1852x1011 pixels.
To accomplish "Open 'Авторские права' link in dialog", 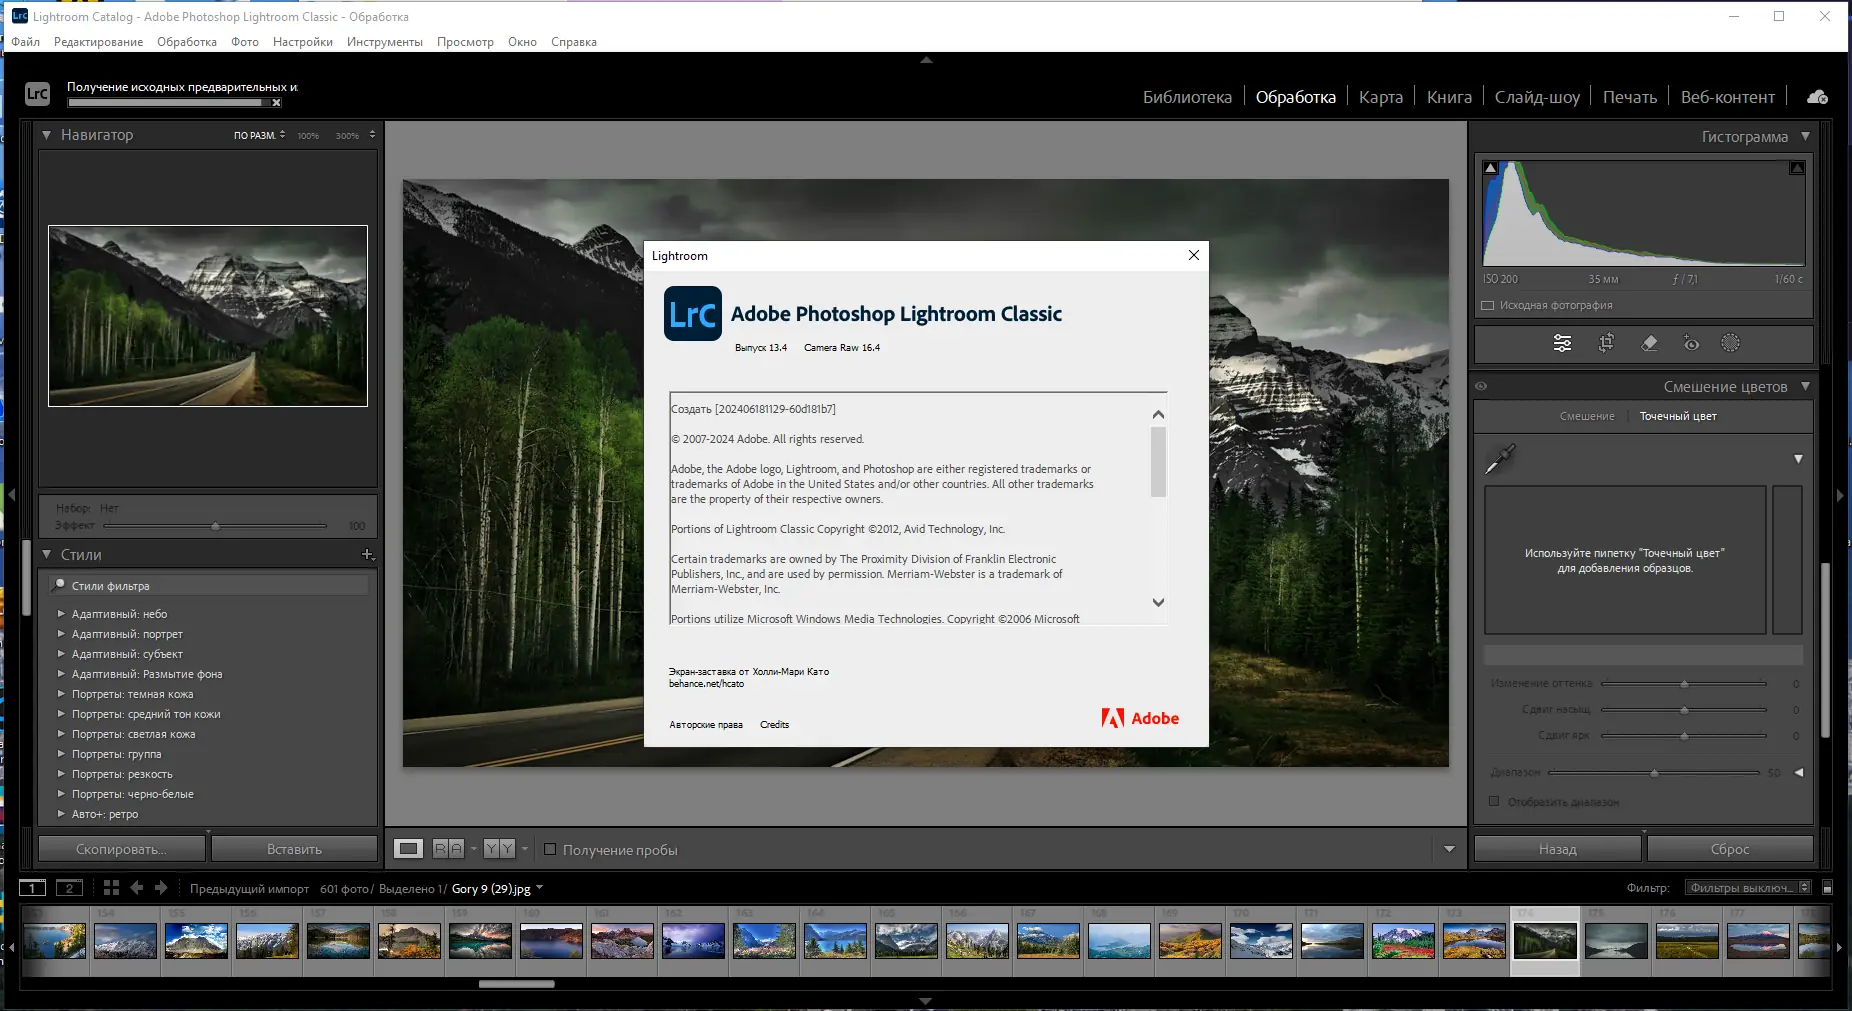I will coord(706,725).
